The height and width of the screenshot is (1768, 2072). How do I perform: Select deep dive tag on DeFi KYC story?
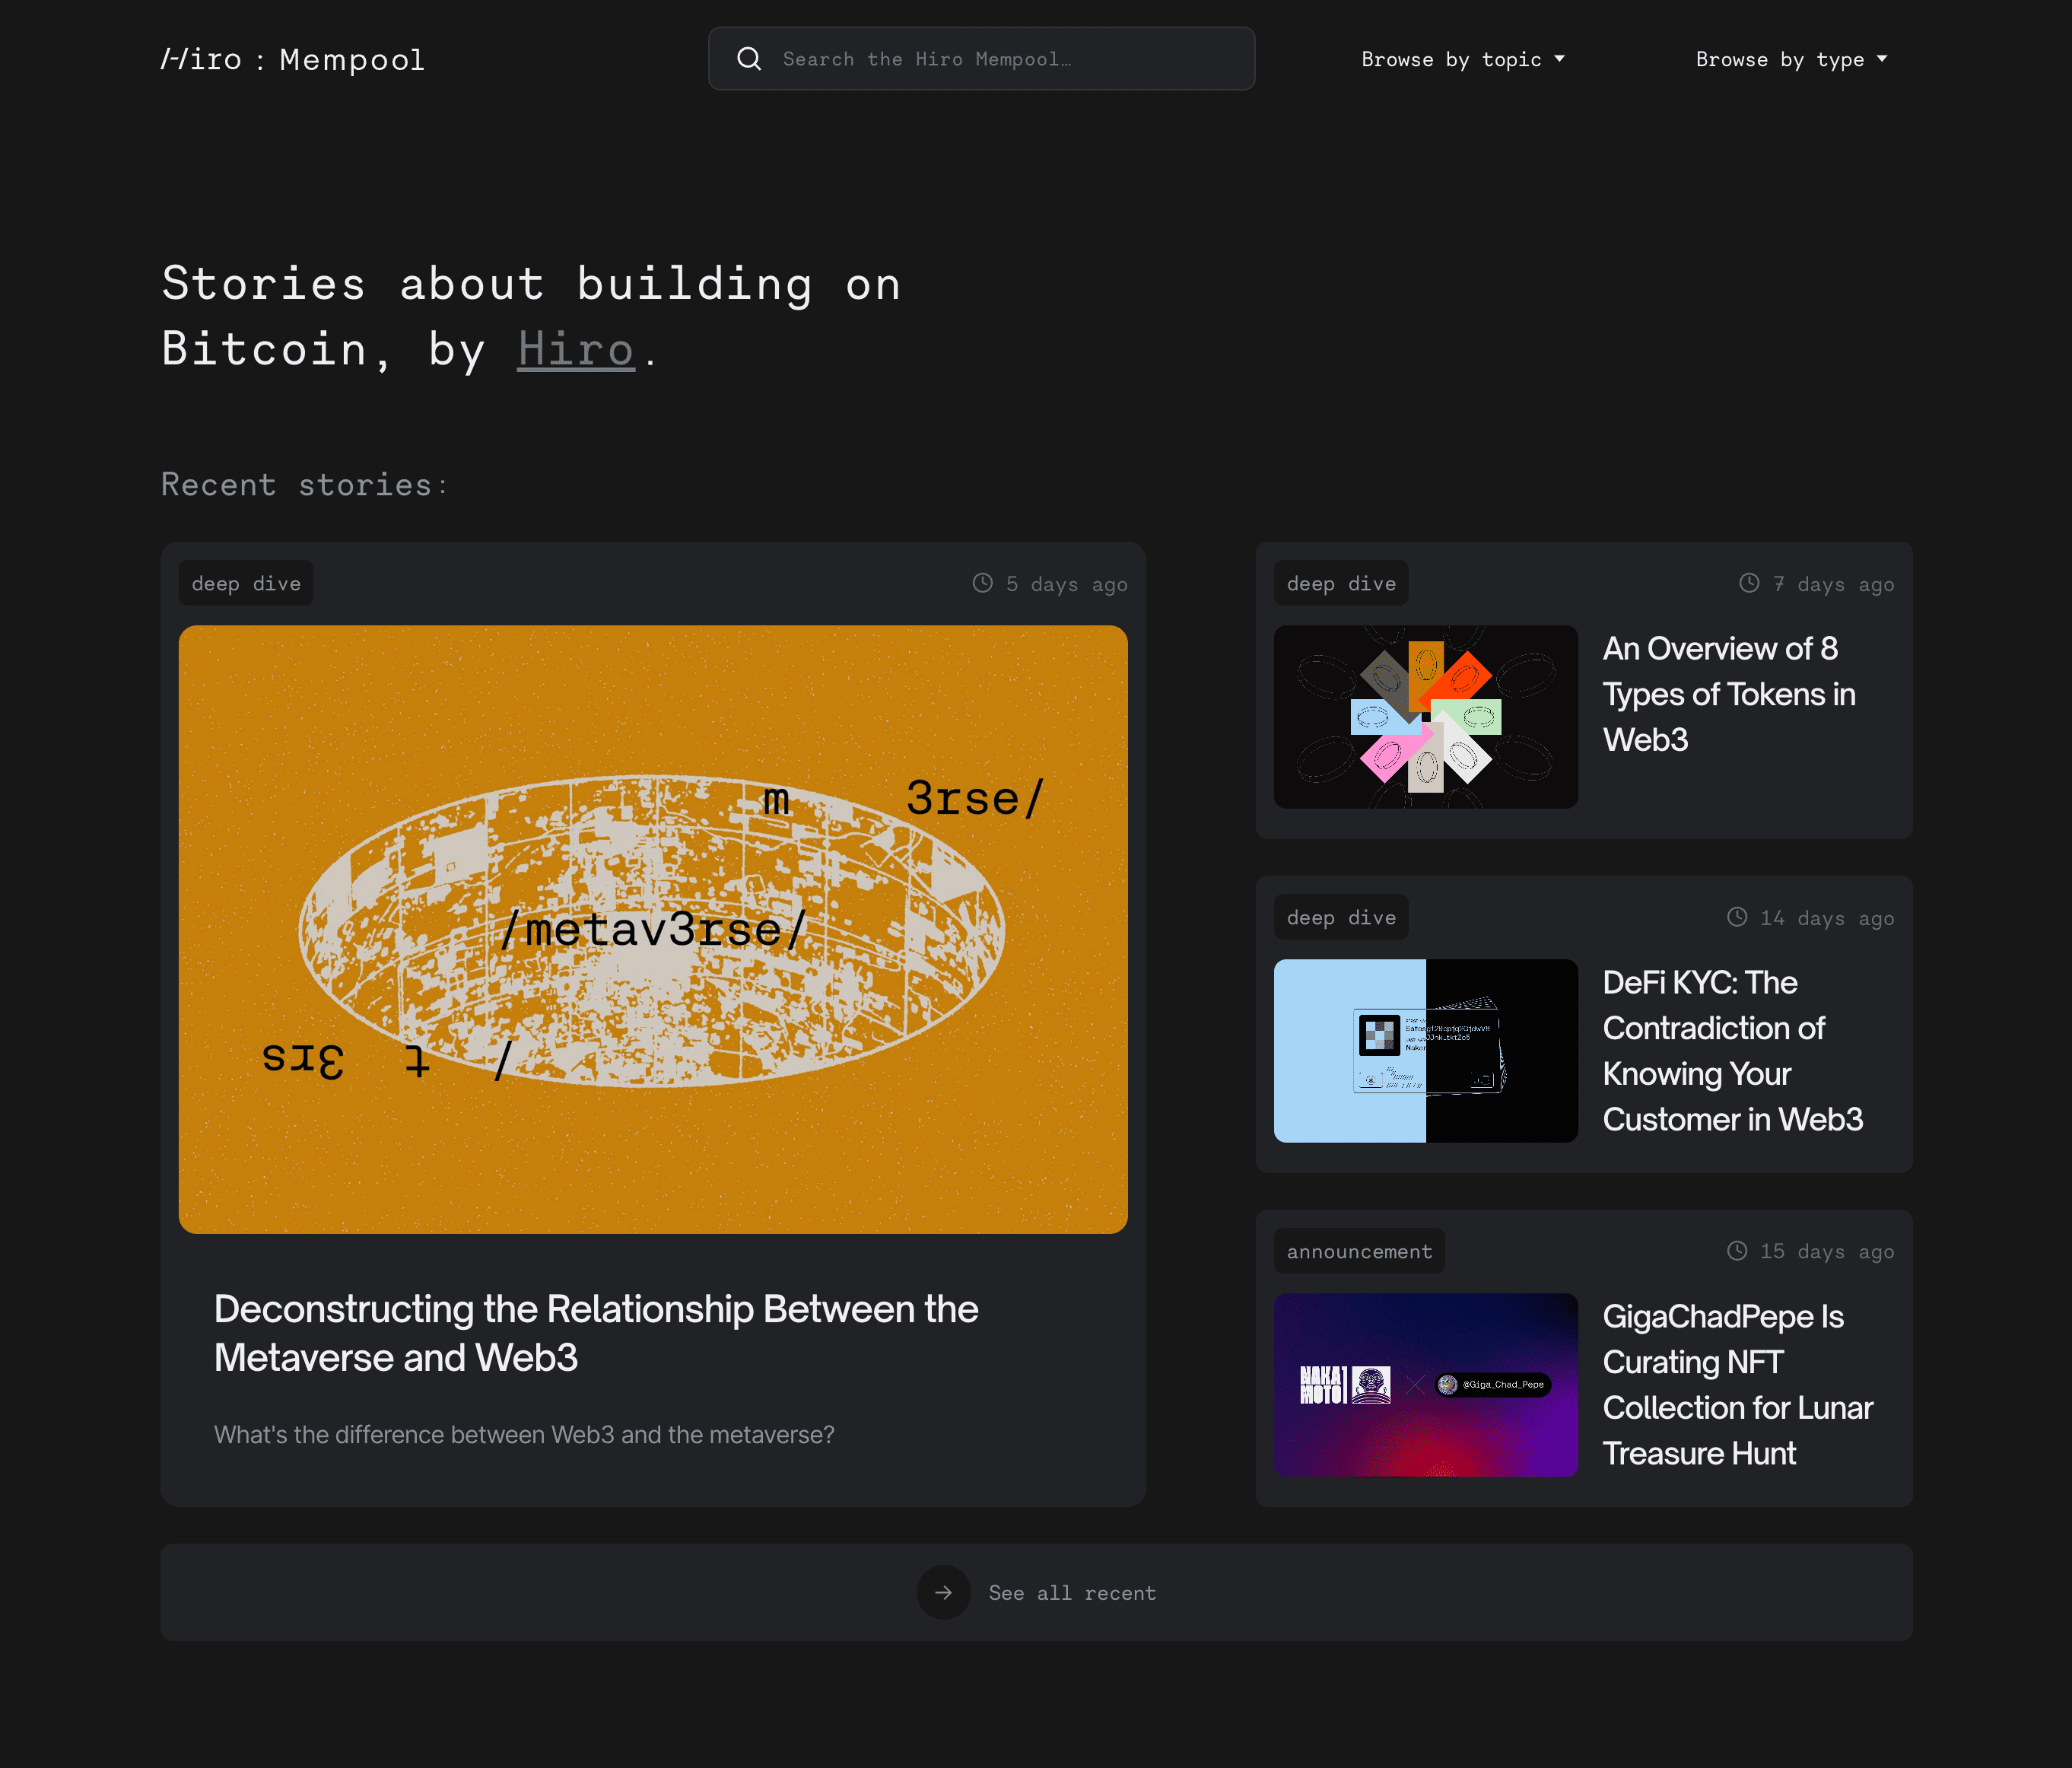[1341, 917]
